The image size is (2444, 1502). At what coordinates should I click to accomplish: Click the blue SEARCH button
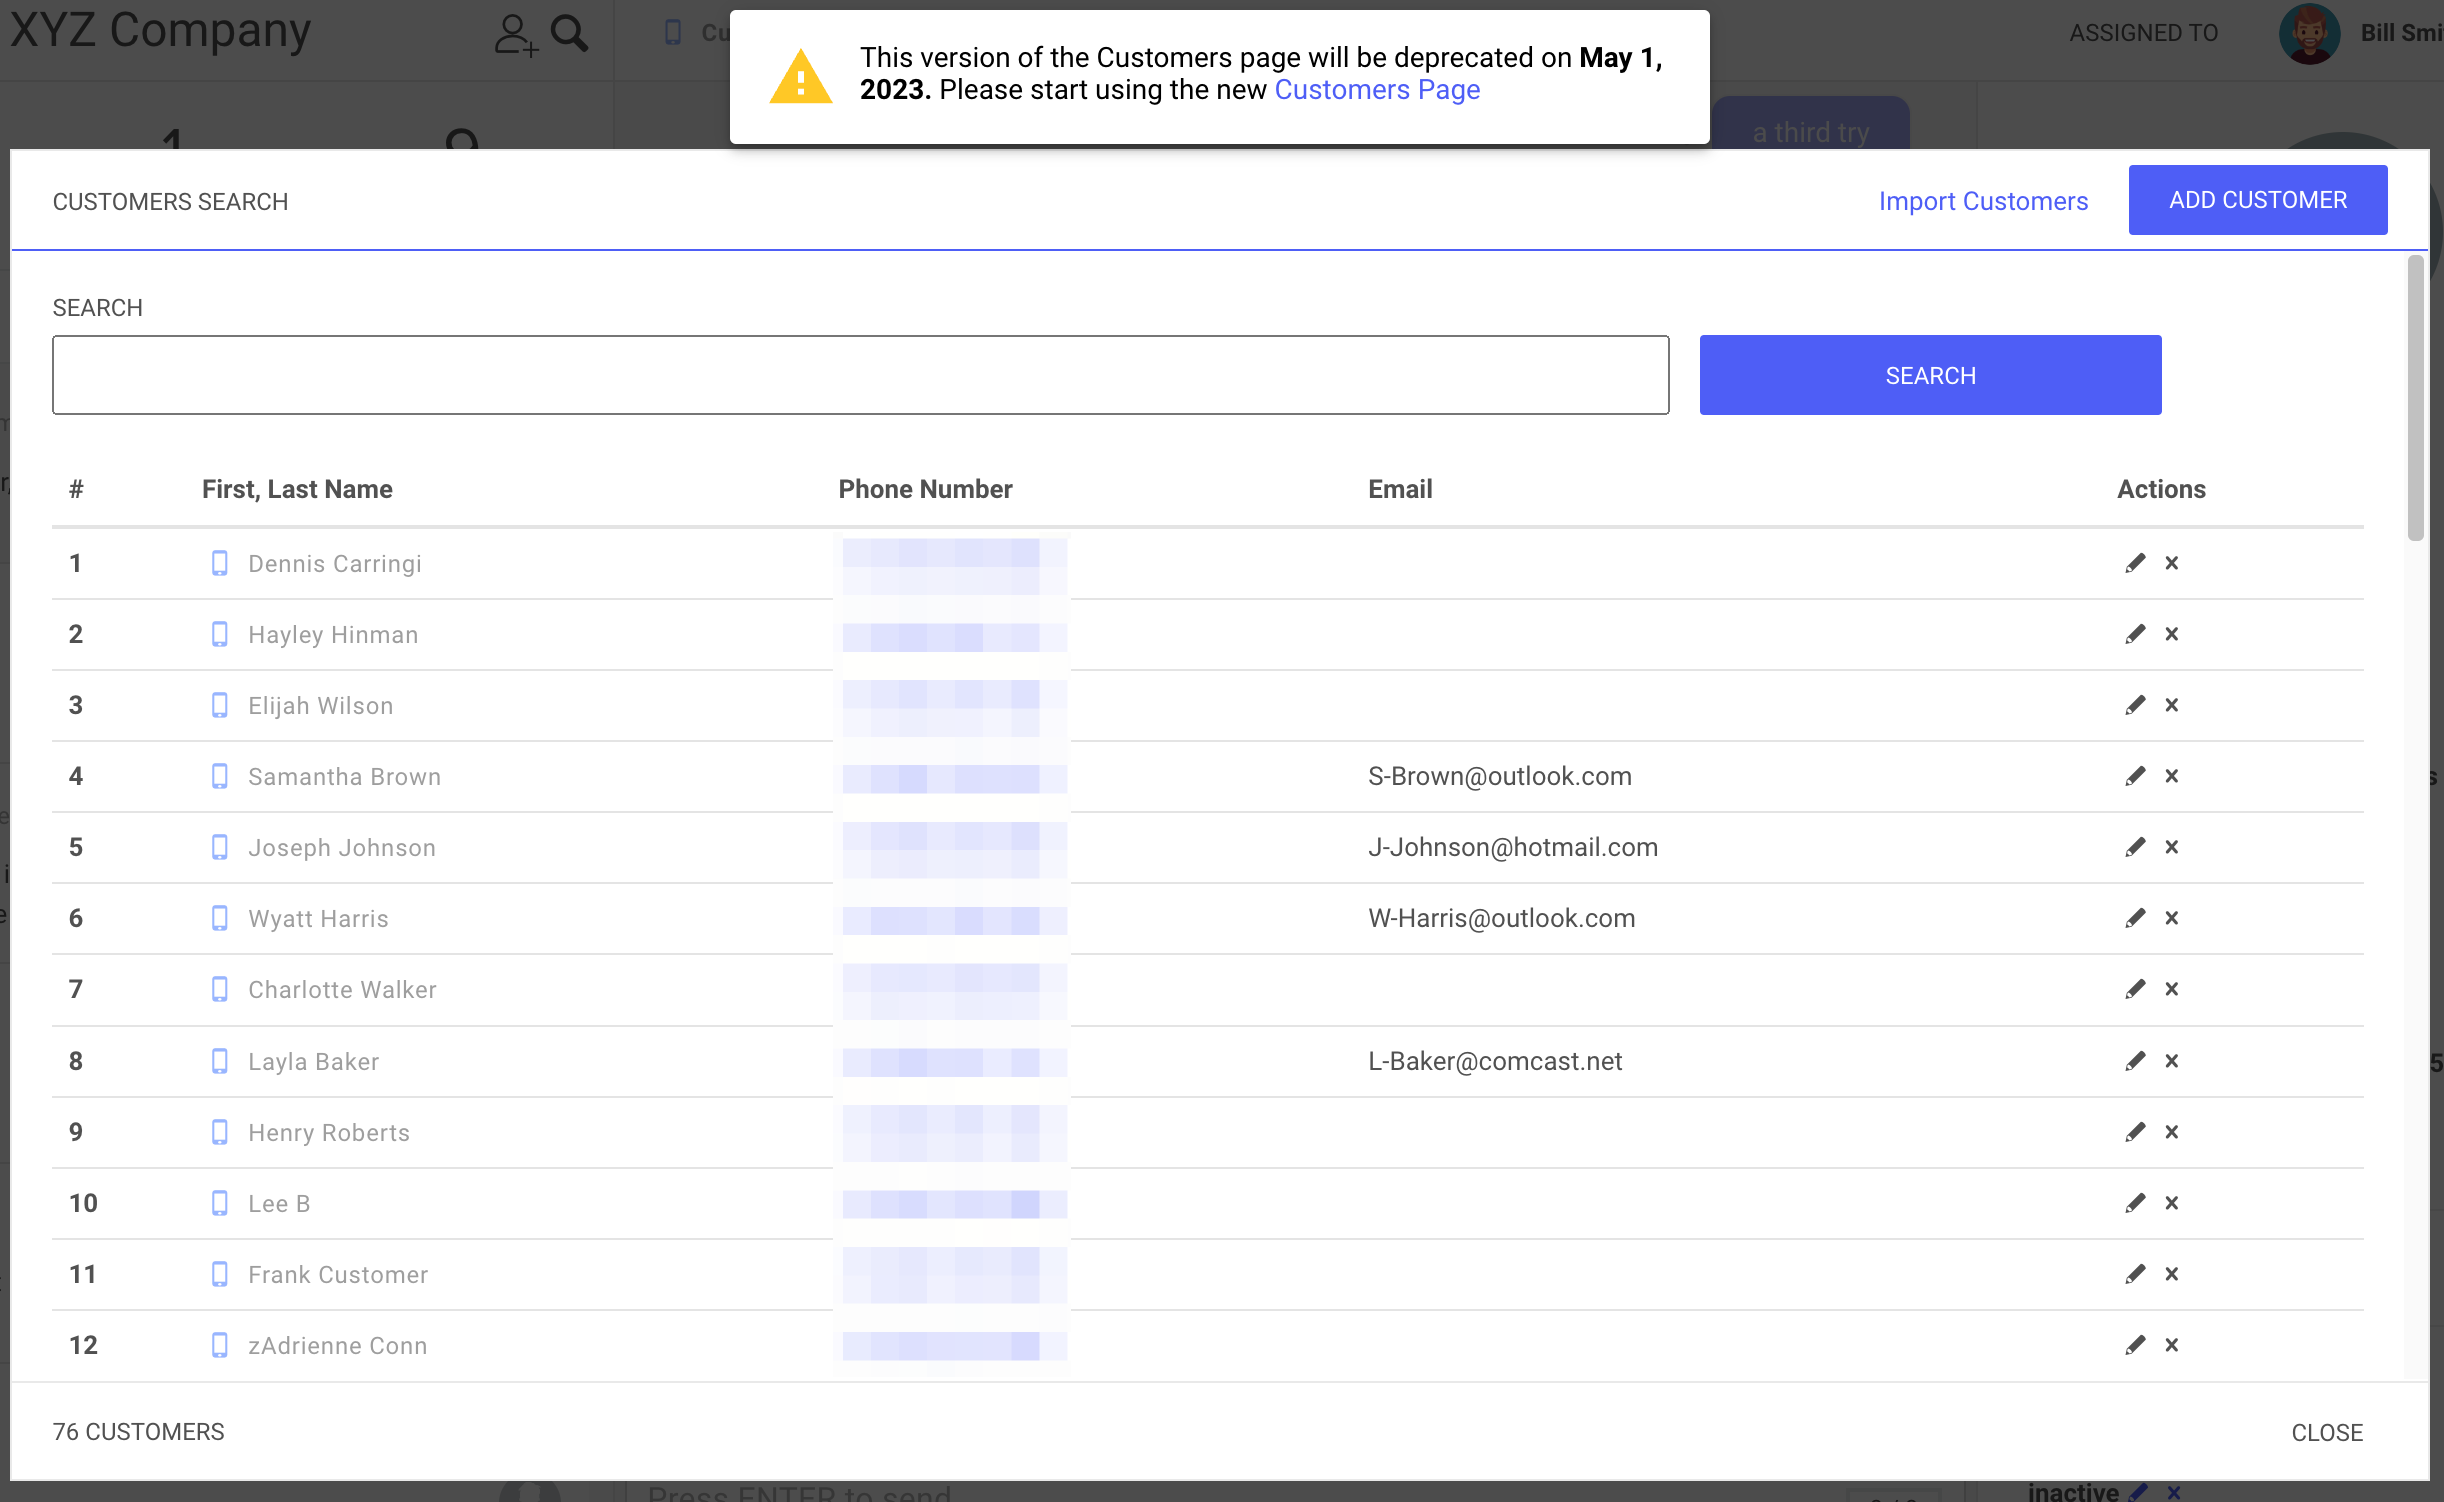[1929, 375]
